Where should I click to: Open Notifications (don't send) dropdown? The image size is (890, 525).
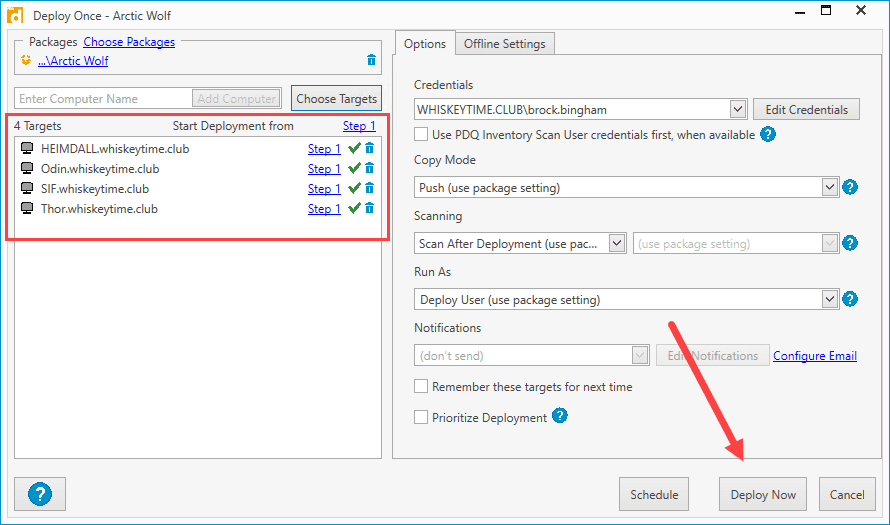532,355
